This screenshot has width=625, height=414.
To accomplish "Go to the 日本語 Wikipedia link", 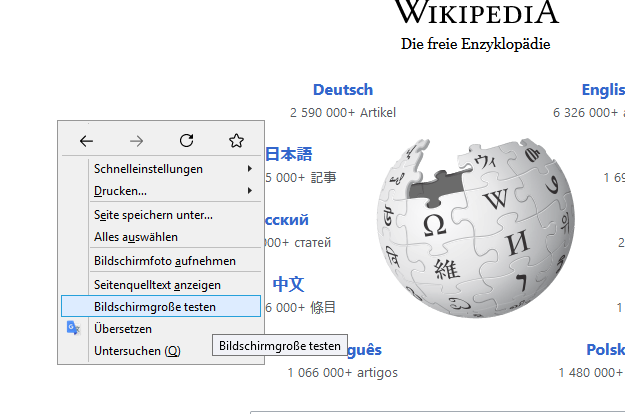I will 288,155.
